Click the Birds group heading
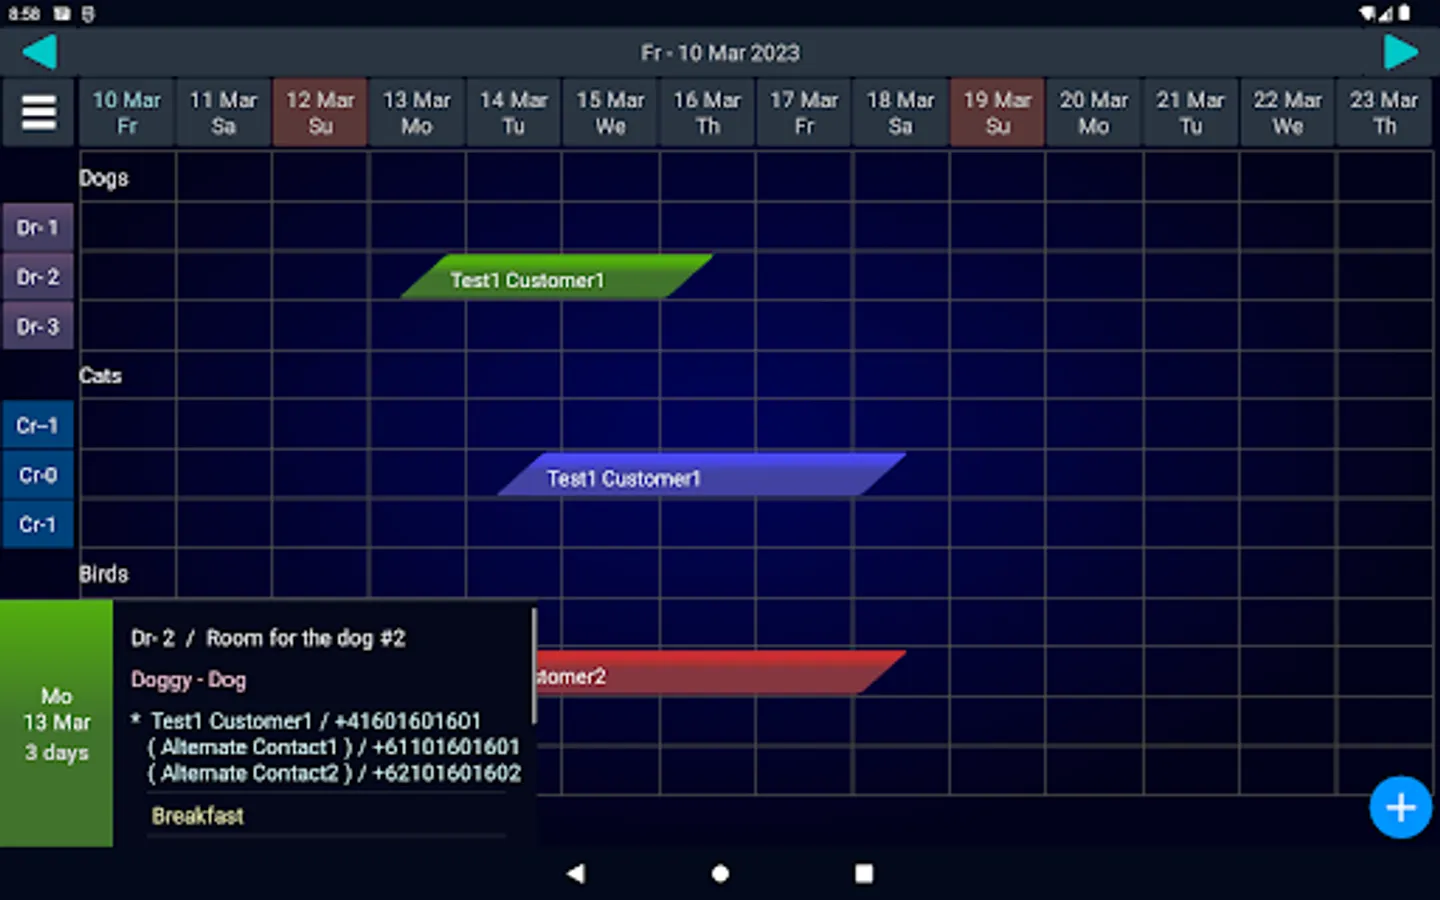The image size is (1440, 900). click(104, 574)
